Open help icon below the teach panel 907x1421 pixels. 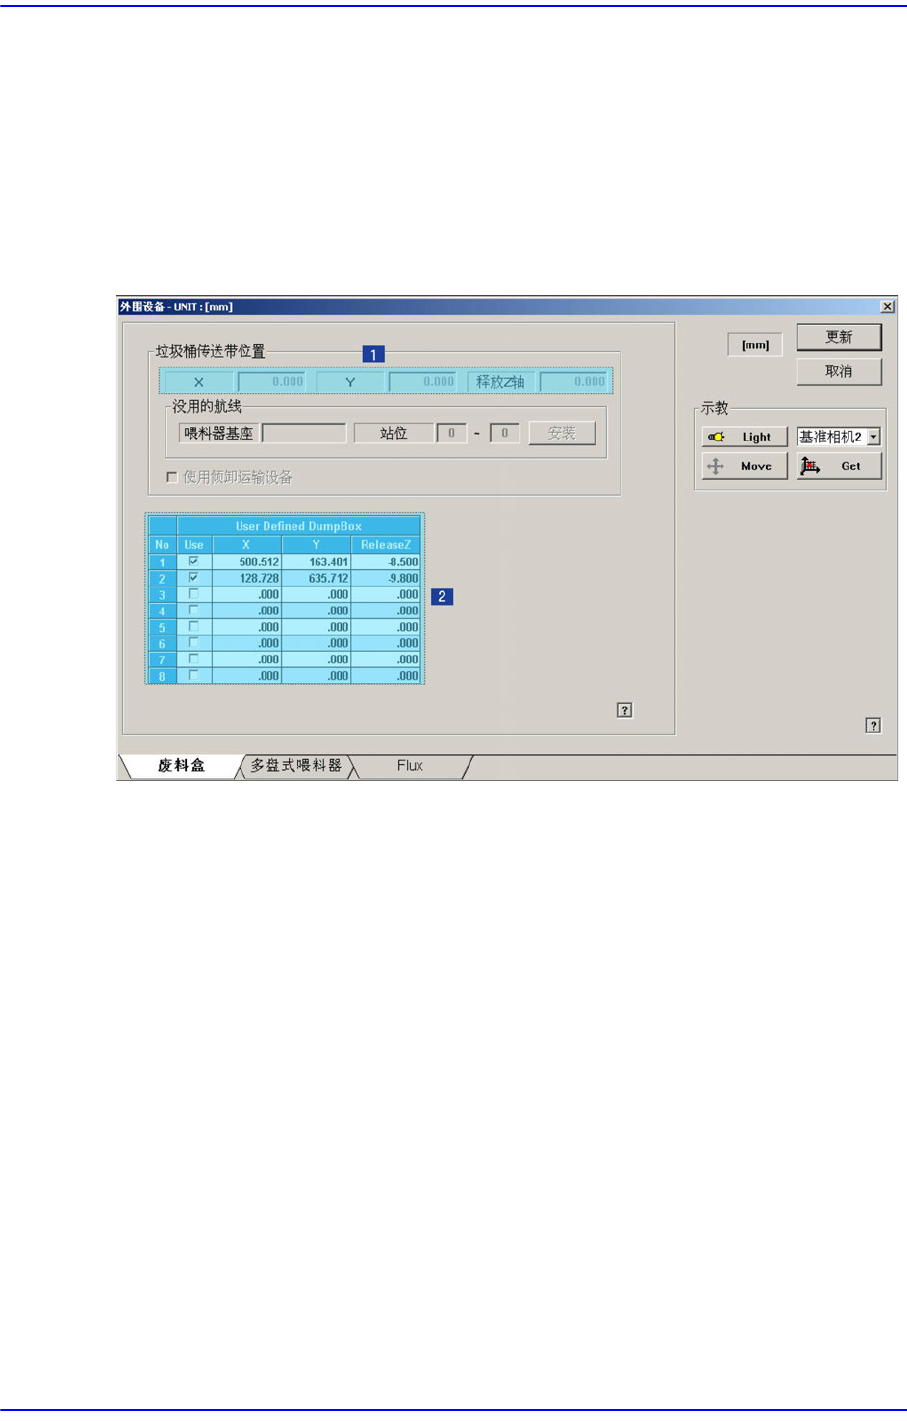pos(873,725)
